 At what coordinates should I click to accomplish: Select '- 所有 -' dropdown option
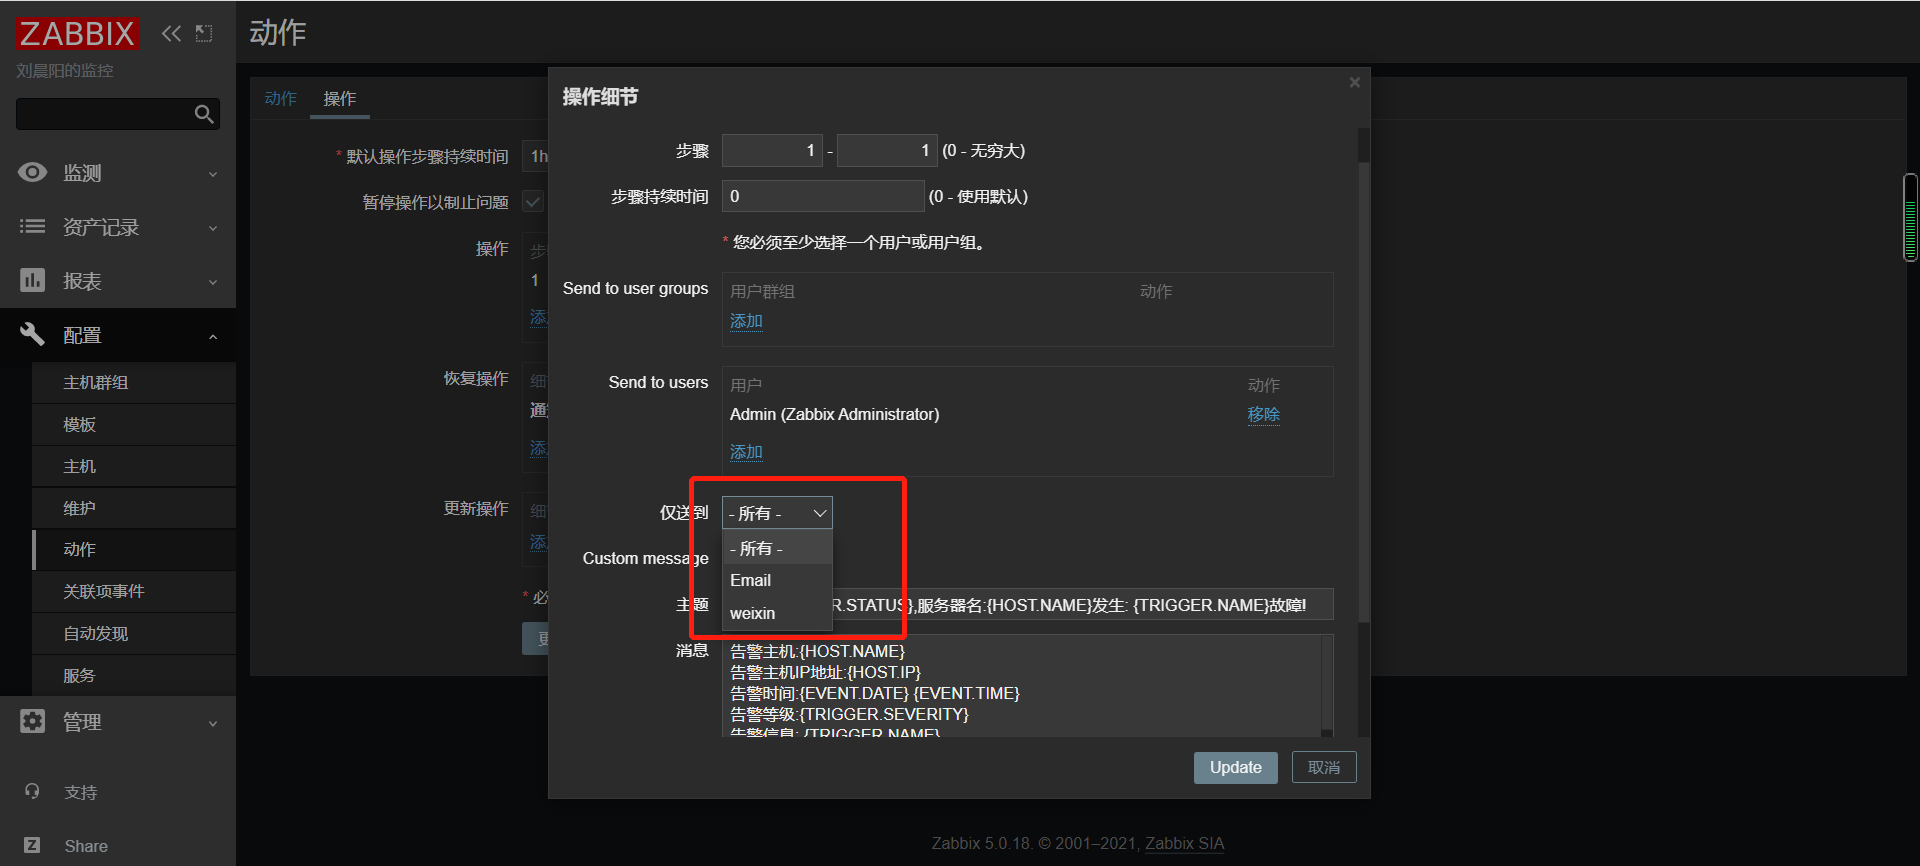(x=777, y=548)
